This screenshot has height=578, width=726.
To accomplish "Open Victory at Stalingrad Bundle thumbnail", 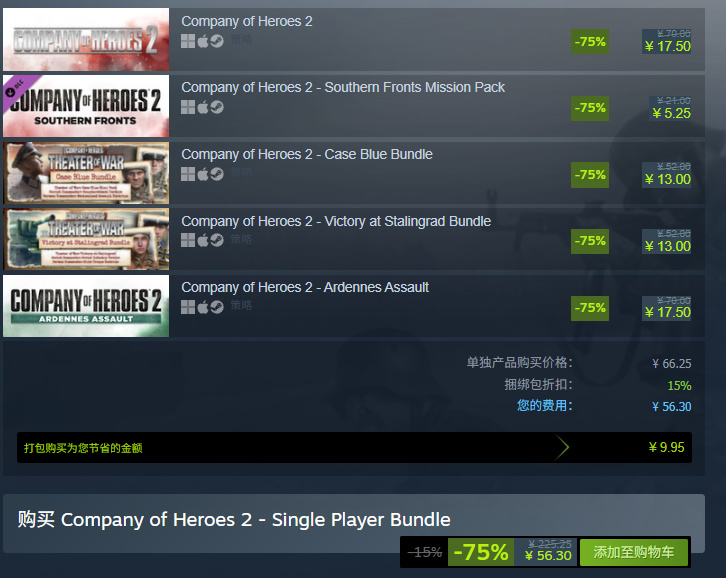I will pyautogui.click(x=86, y=239).
